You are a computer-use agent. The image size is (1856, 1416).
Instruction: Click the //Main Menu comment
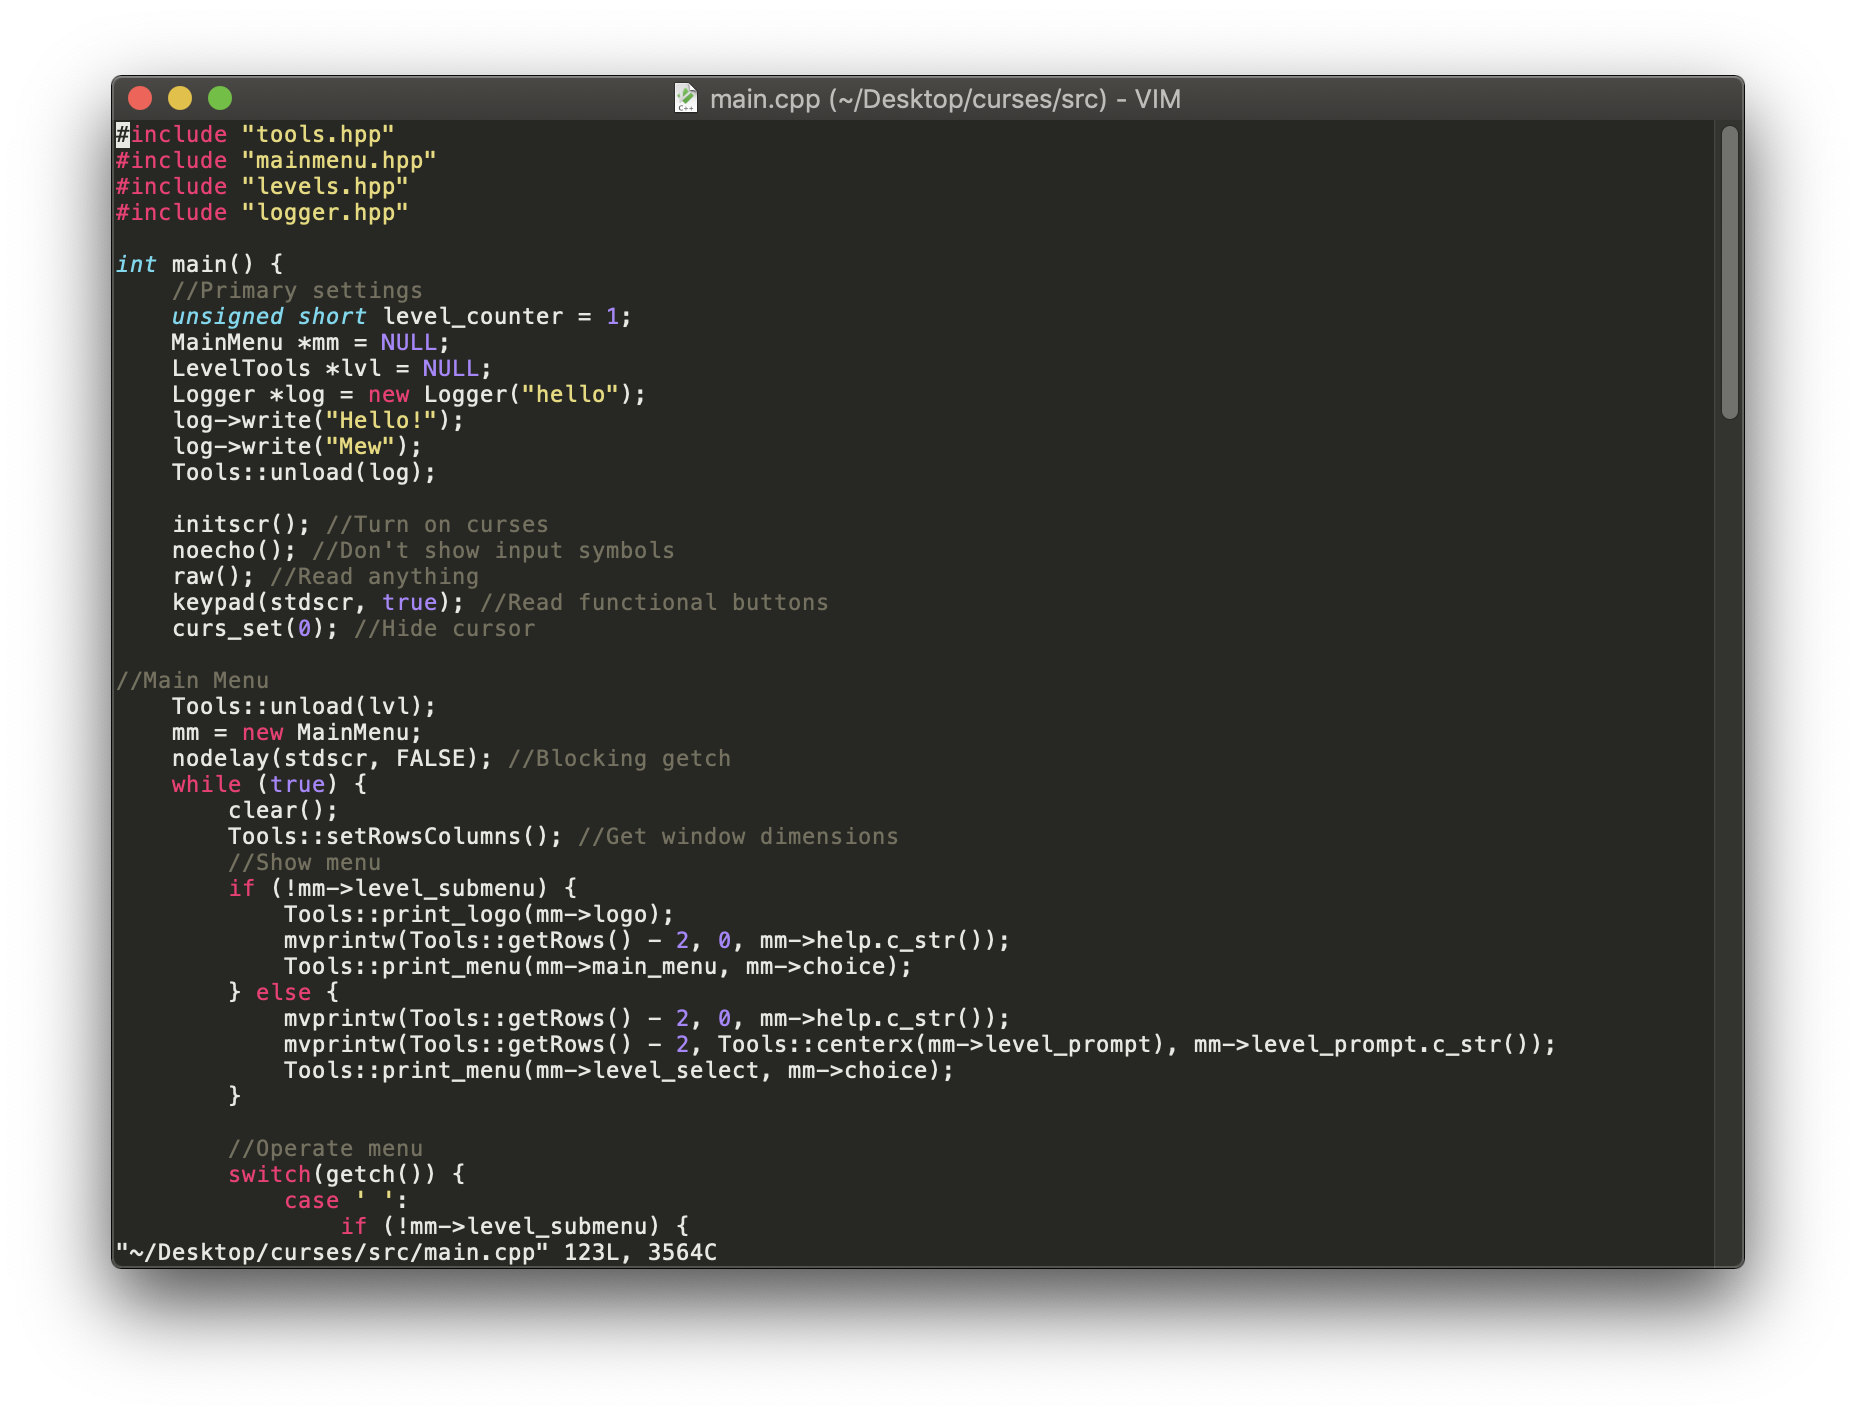(192, 680)
